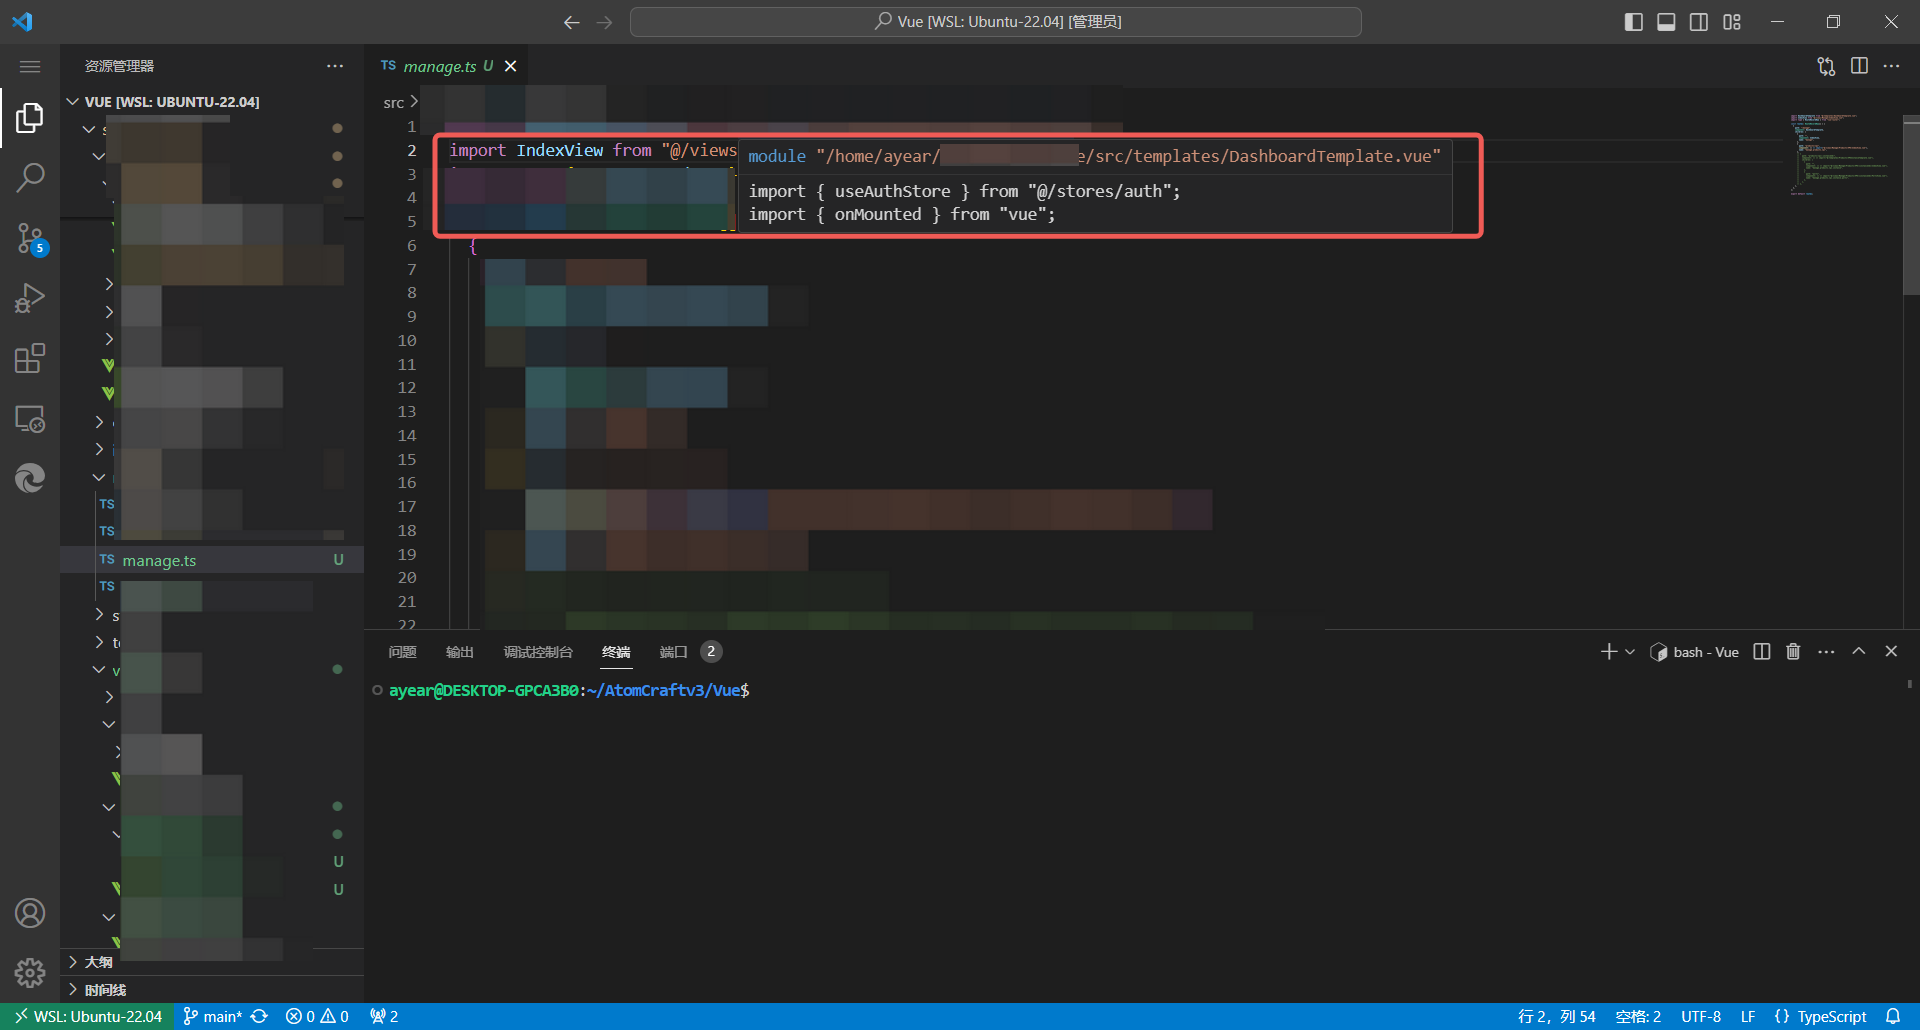Open errors and warnings count in status bar
1920x1030 pixels.
[x=317, y=1016]
